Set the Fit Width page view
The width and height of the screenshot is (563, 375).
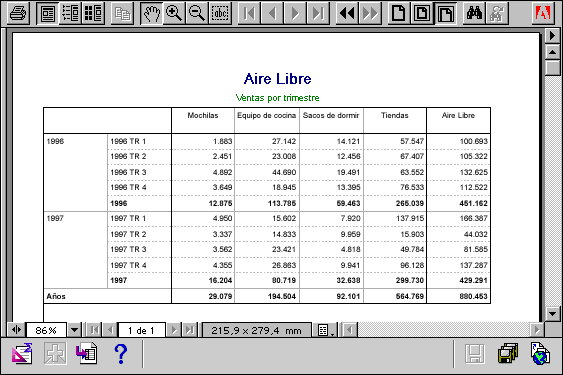tap(445, 14)
